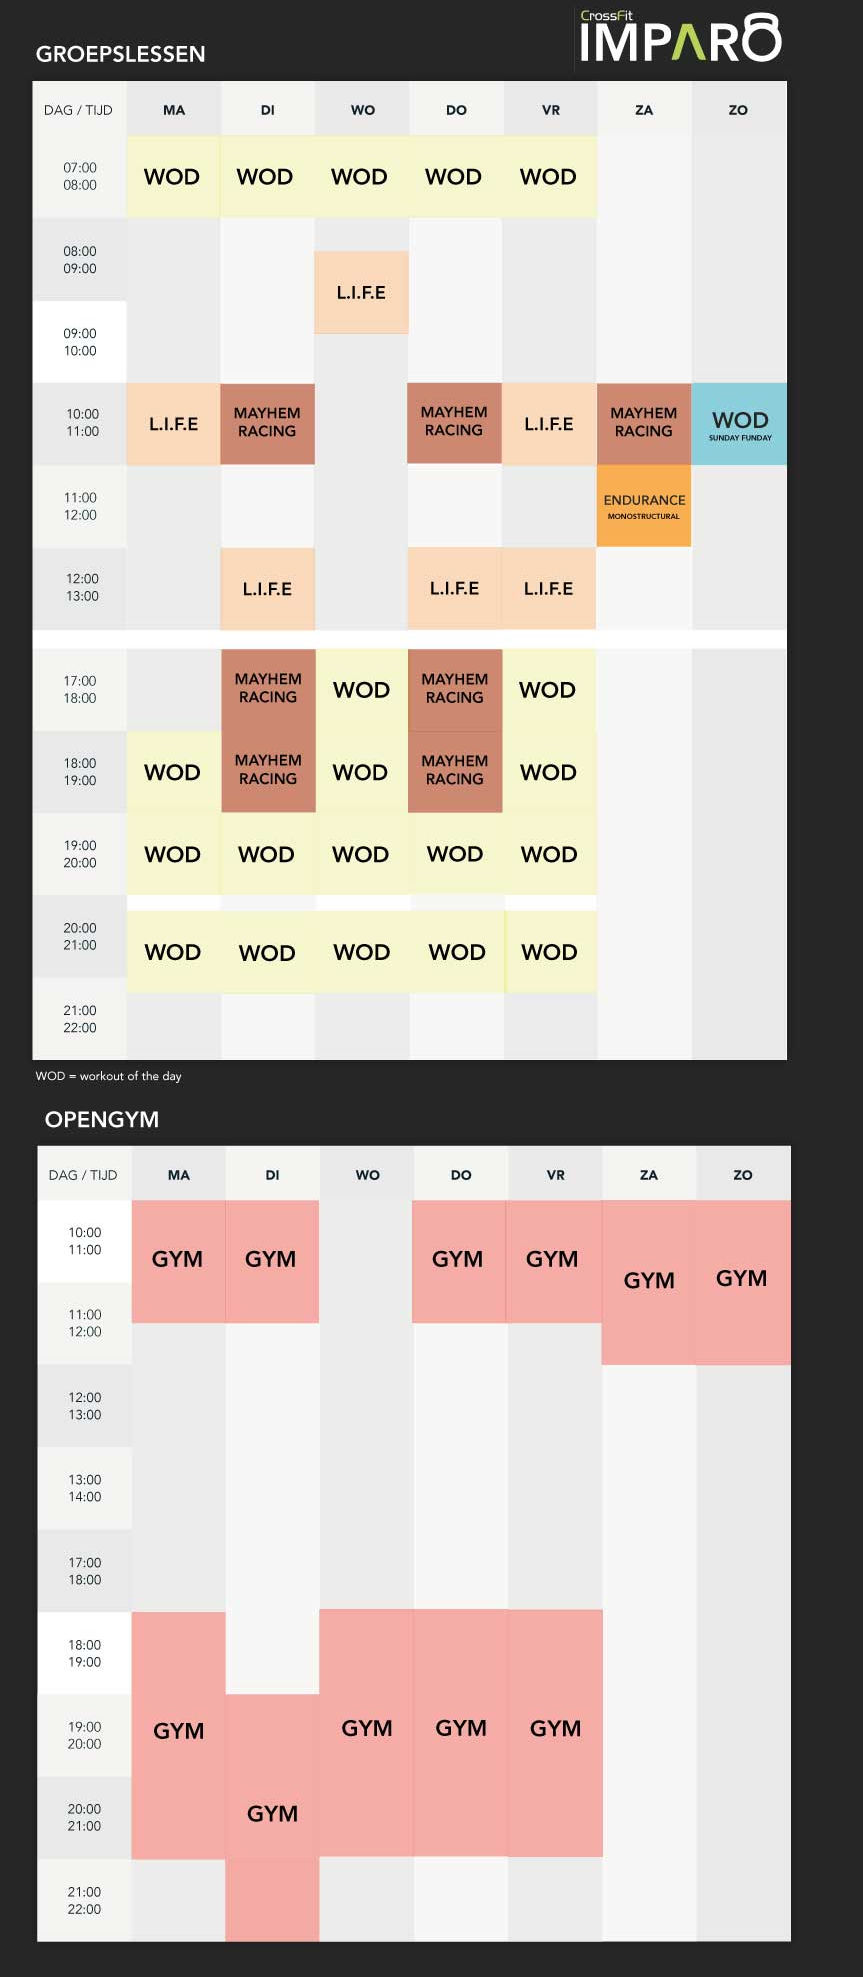
Task: Click Monday 20:00 WOD class
Action: coord(173,952)
